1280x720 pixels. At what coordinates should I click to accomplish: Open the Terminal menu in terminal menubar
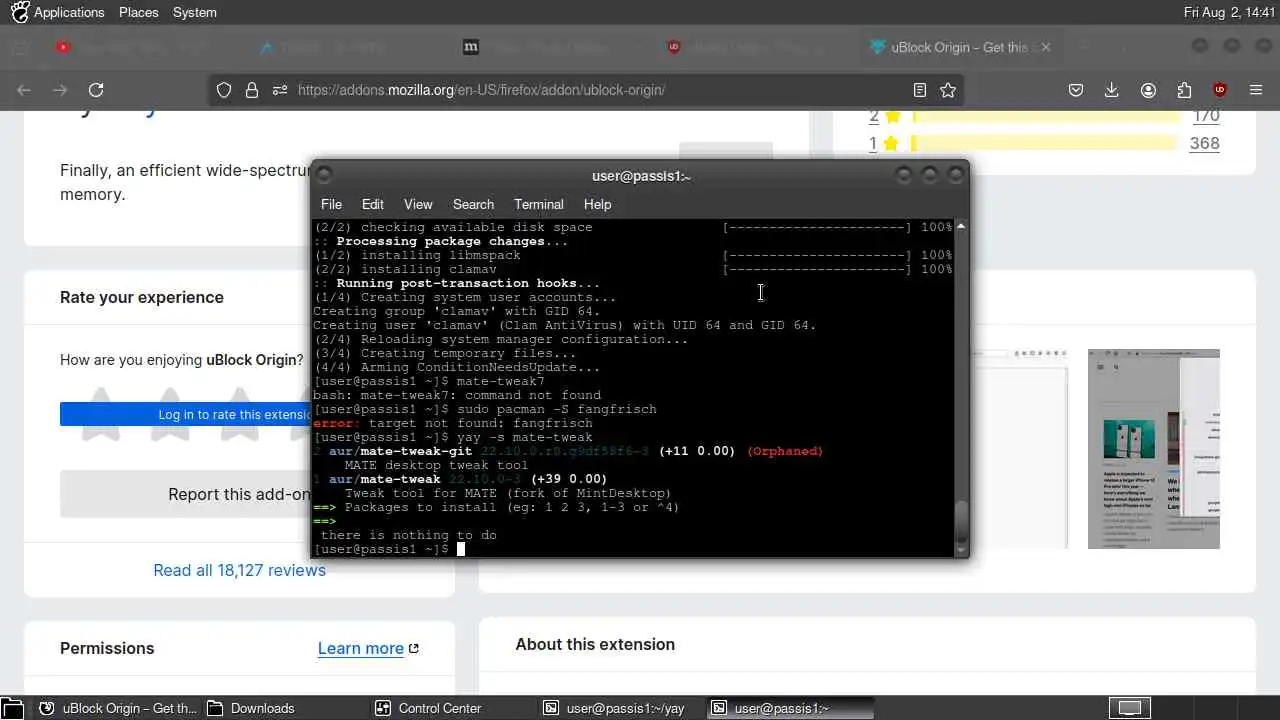(539, 204)
